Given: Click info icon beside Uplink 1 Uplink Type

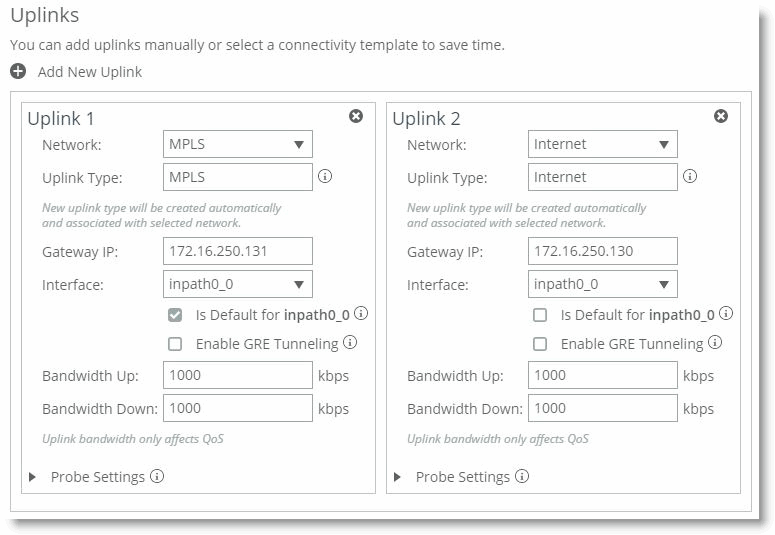Looking at the screenshot, I should pyautogui.click(x=324, y=177).
